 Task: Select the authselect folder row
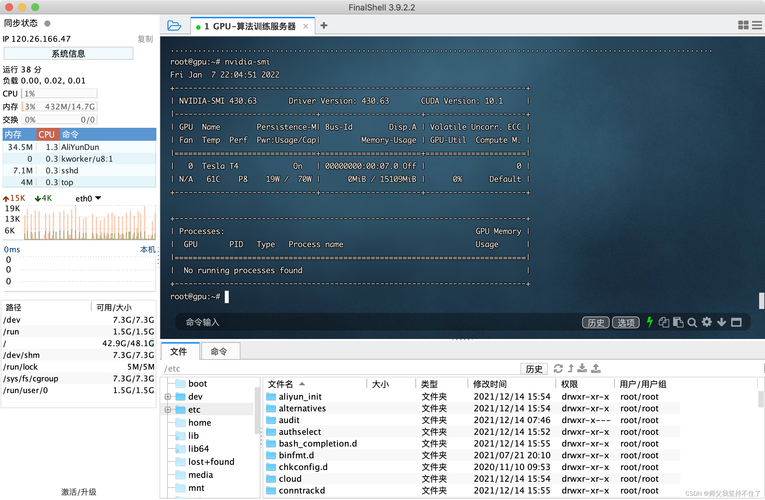(472, 432)
